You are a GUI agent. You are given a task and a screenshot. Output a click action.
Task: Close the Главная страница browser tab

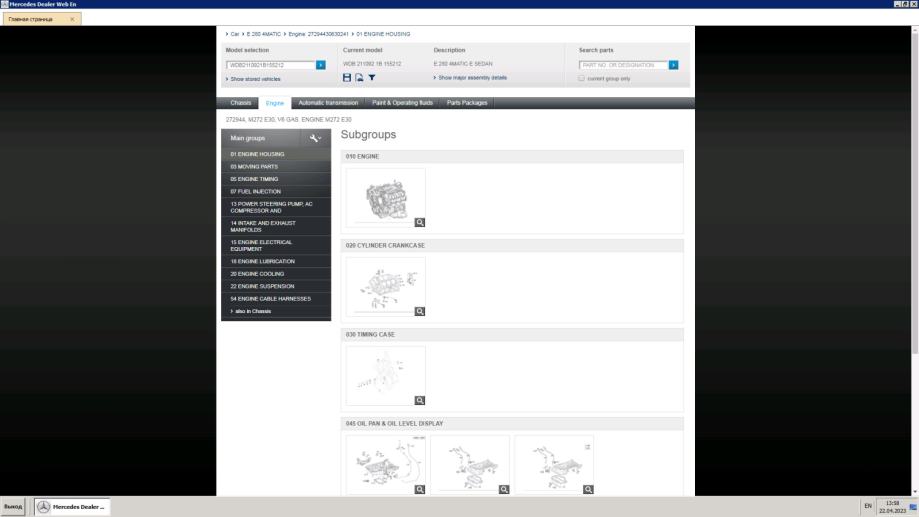coord(72,19)
